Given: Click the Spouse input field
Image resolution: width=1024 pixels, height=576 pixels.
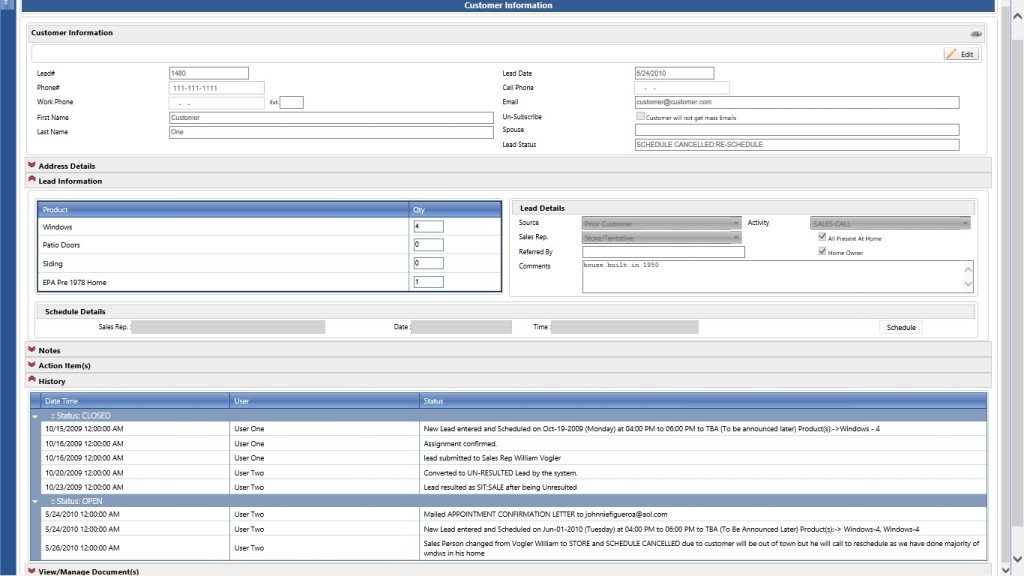Looking at the screenshot, I should 797,130.
